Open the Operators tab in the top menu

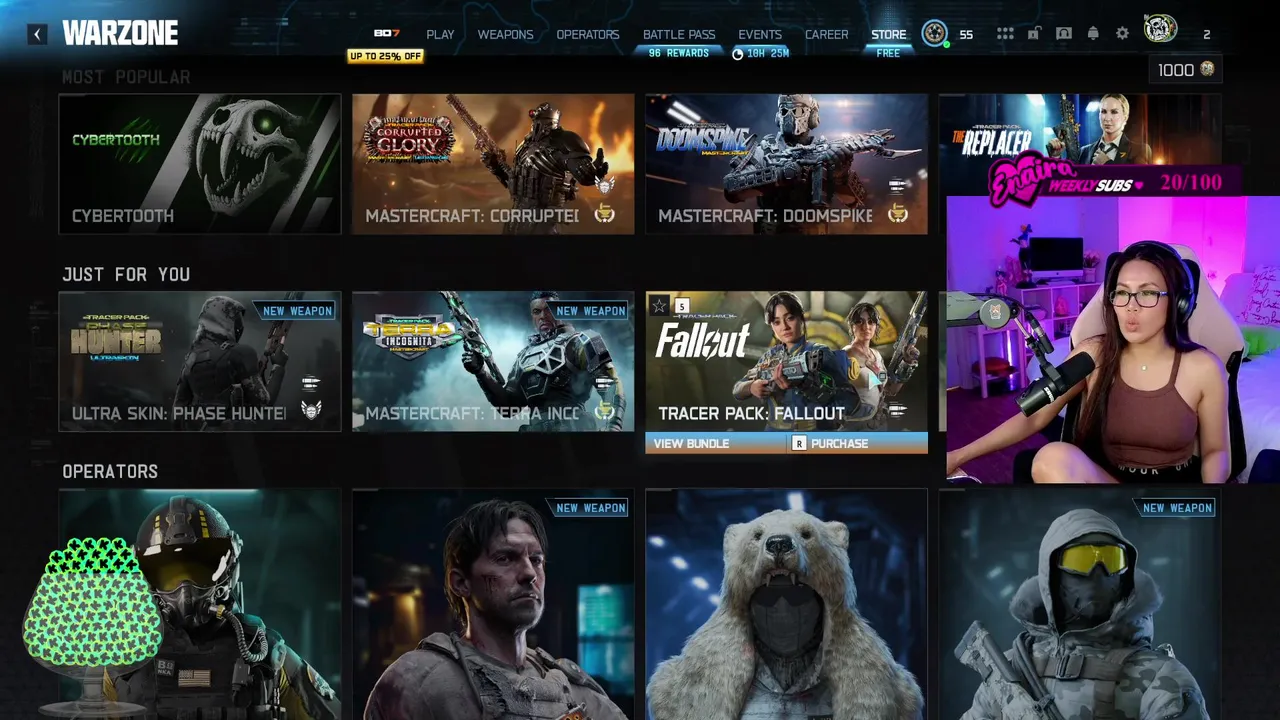588,34
